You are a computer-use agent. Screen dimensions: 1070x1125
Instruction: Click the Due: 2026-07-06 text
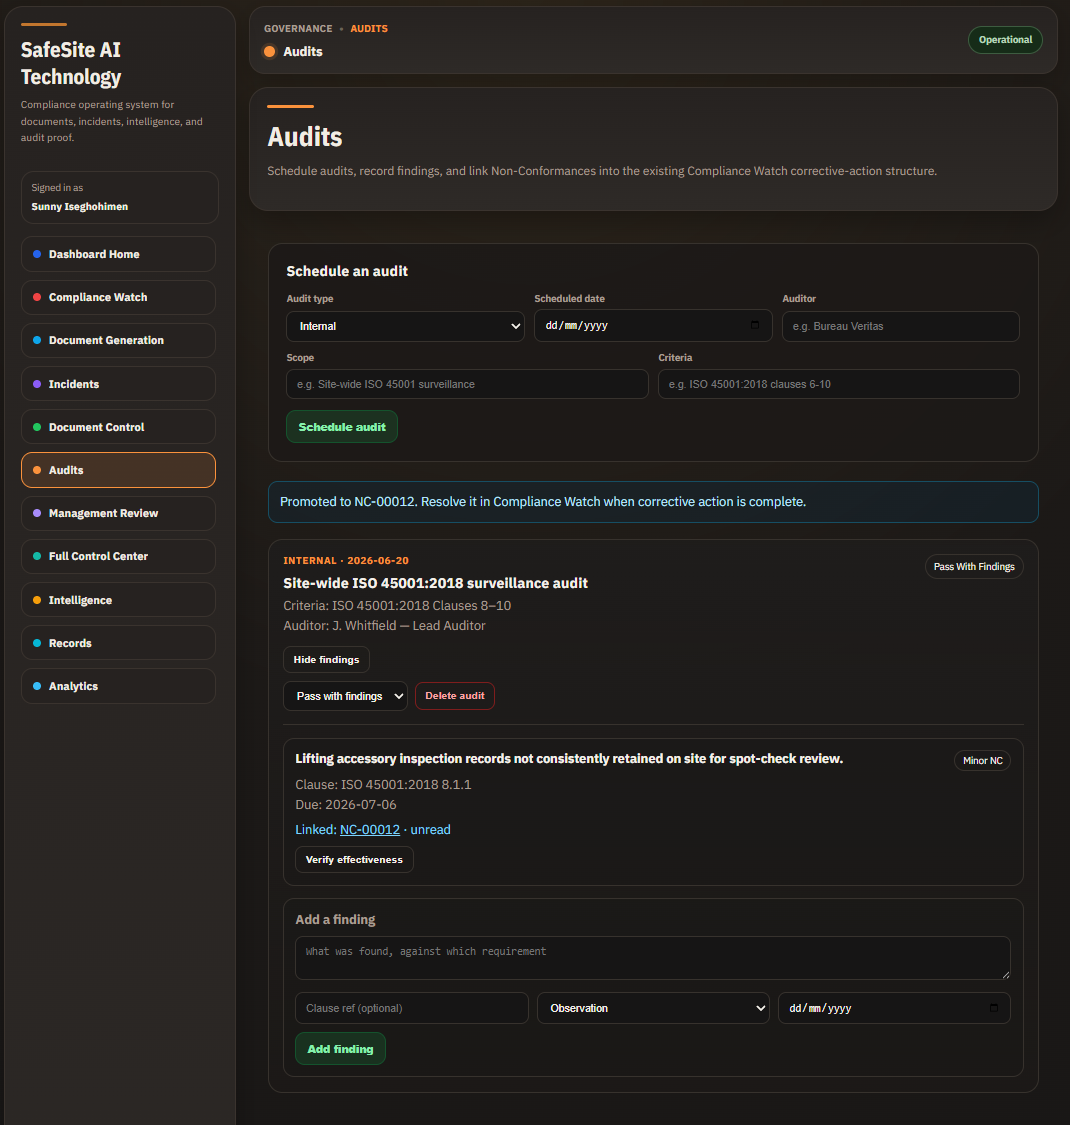tap(346, 804)
